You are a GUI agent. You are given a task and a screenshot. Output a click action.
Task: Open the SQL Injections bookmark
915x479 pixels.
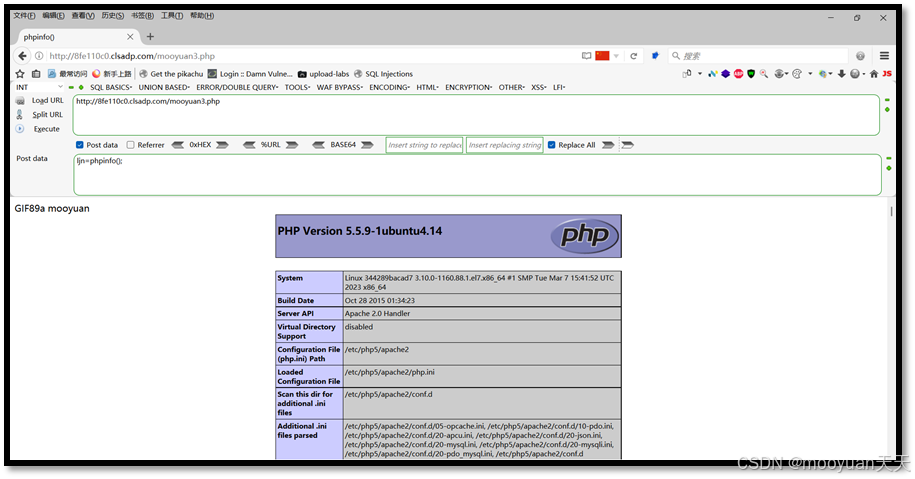pyautogui.click(x=383, y=74)
